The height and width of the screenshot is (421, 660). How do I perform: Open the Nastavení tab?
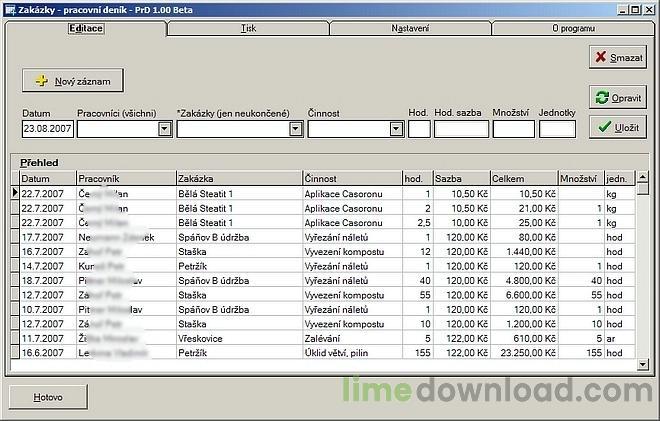(x=410, y=28)
